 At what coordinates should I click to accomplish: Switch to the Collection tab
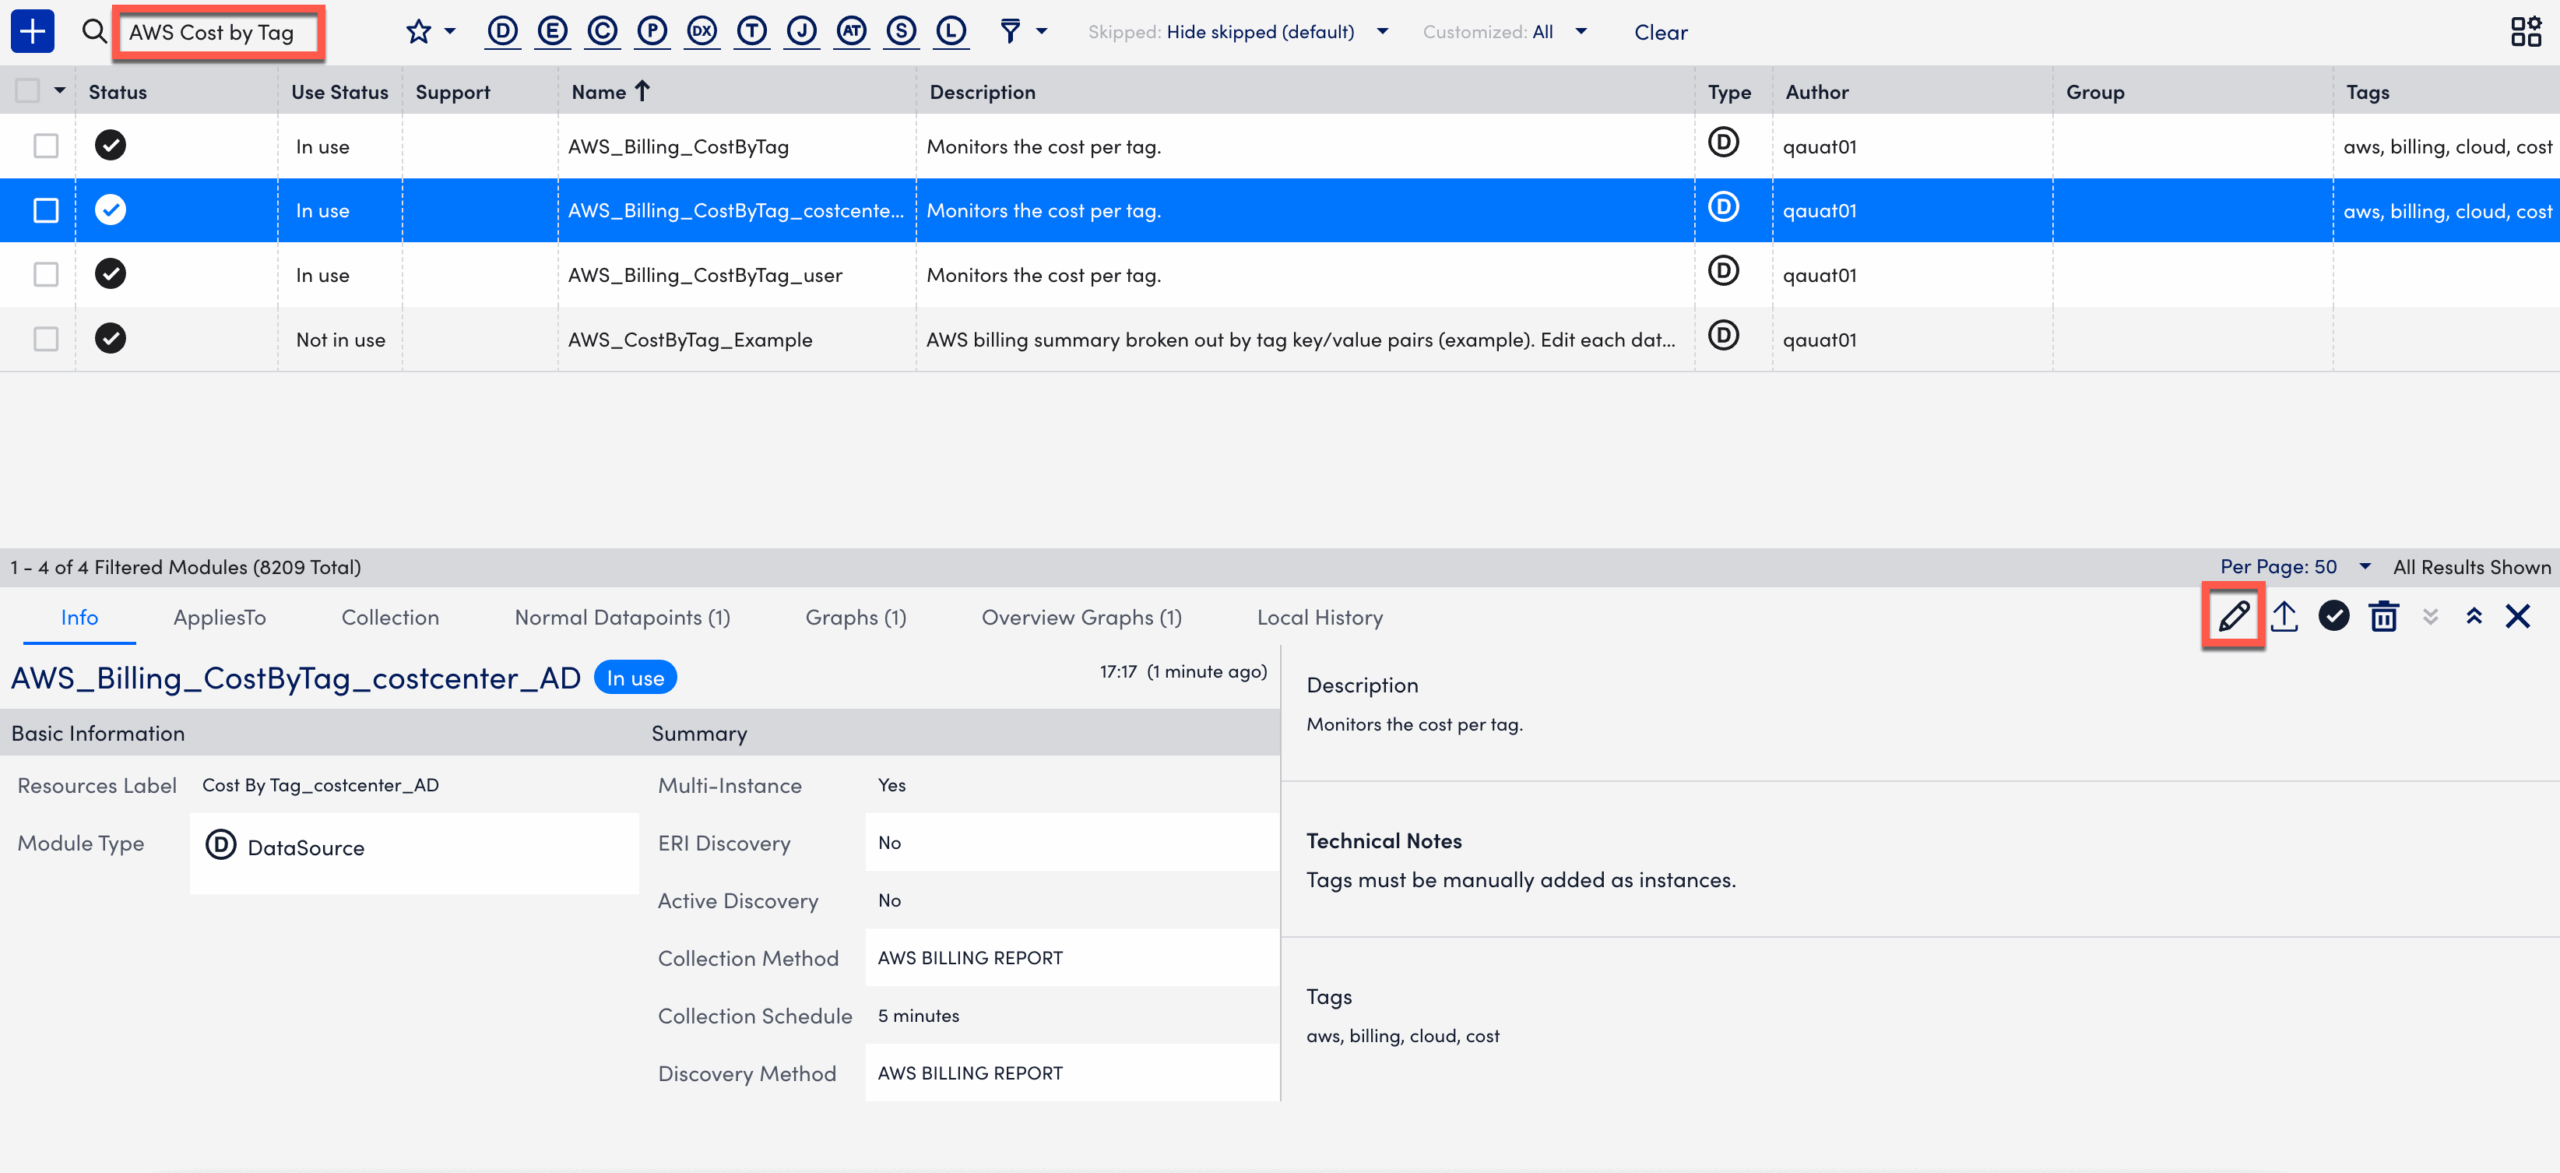390,617
